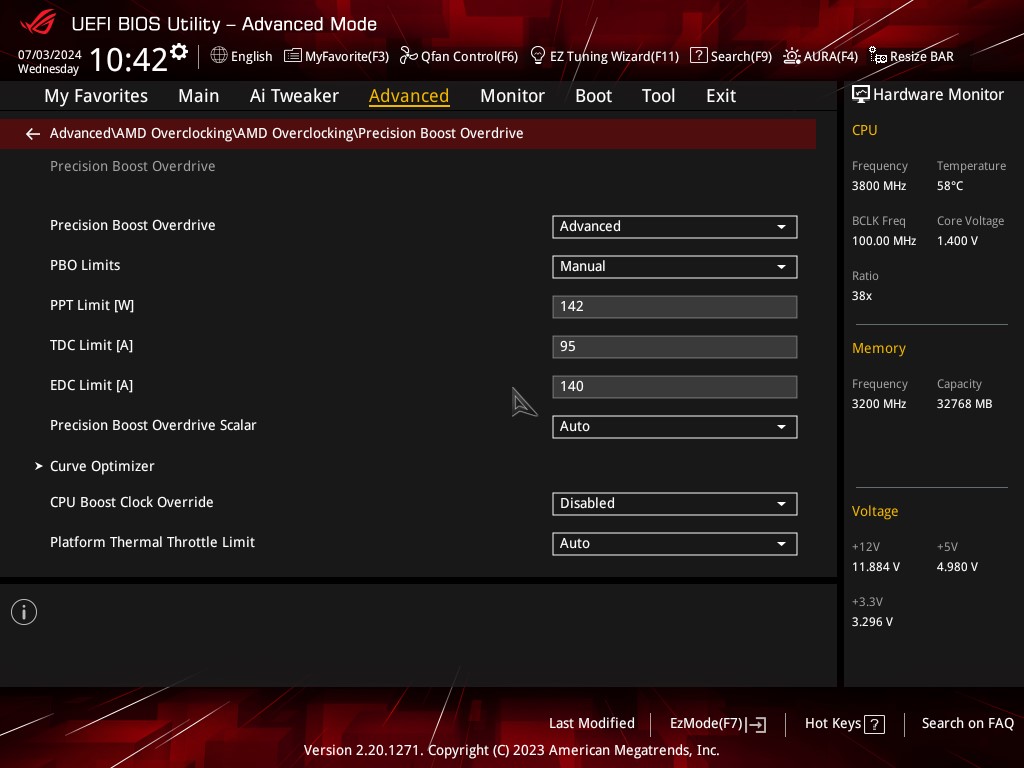Click memory capacity 32768 MB value

[965, 404]
